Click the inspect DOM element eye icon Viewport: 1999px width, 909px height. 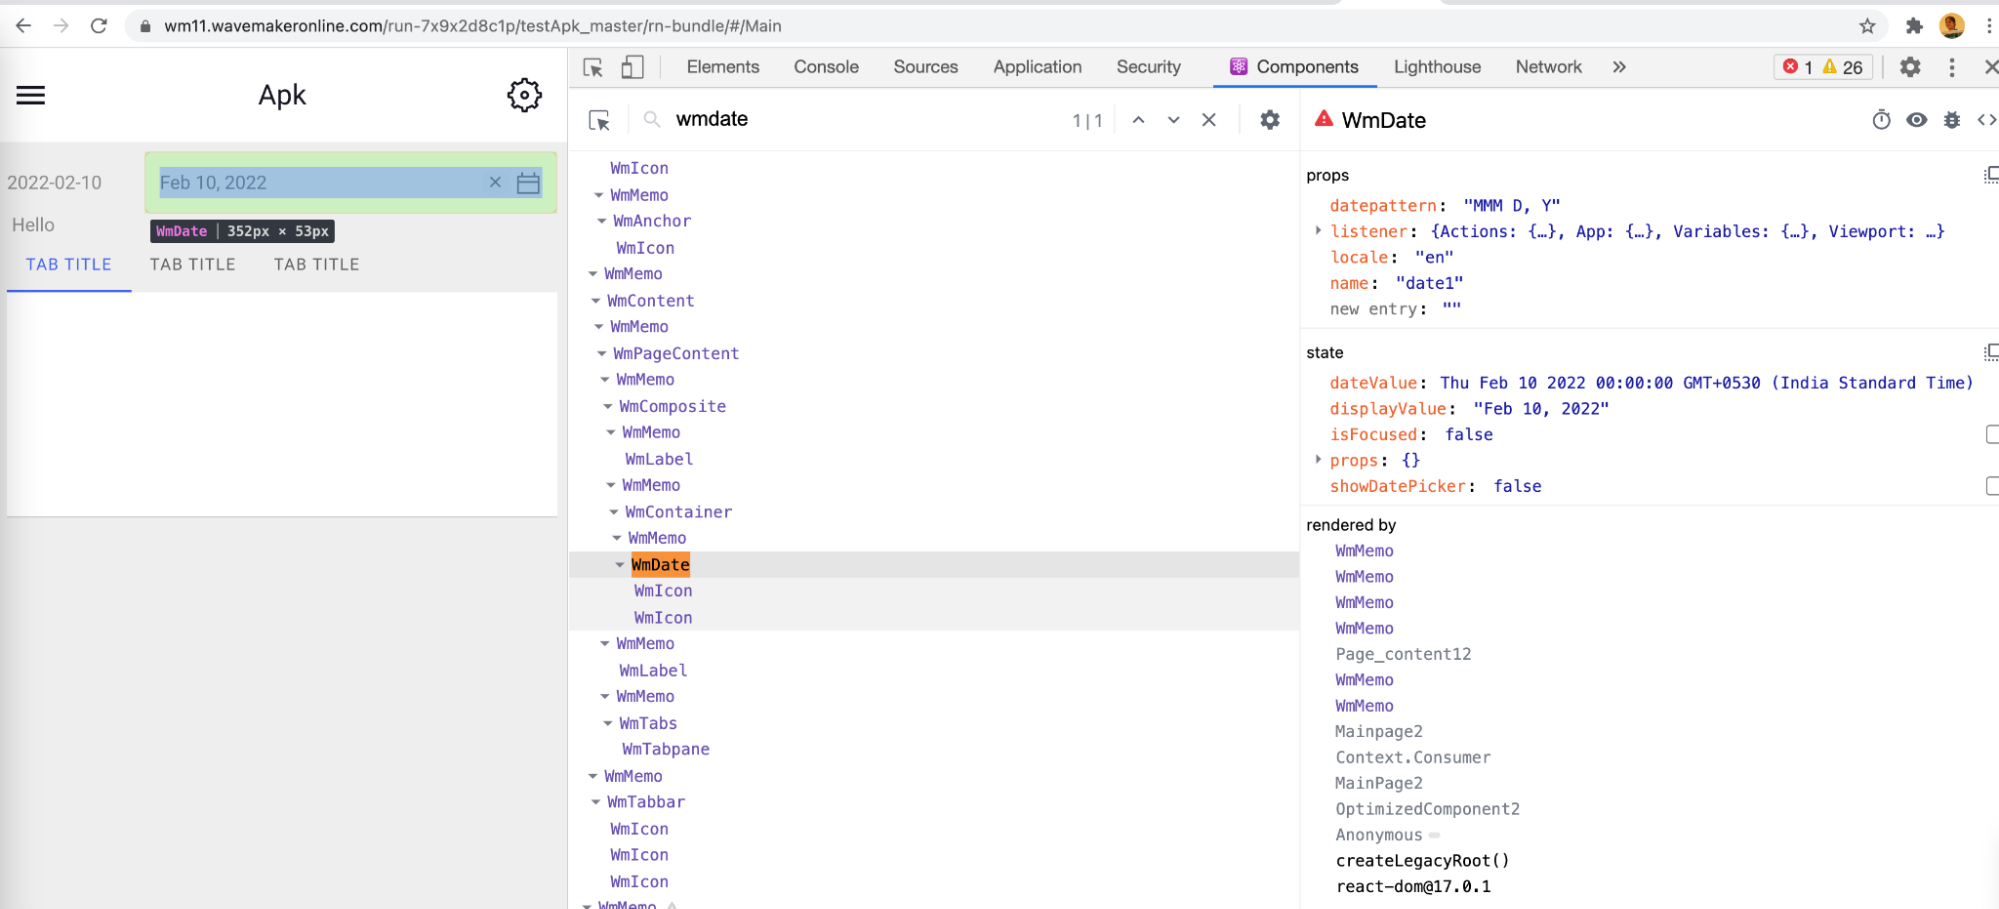pyautogui.click(x=1916, y=120)
